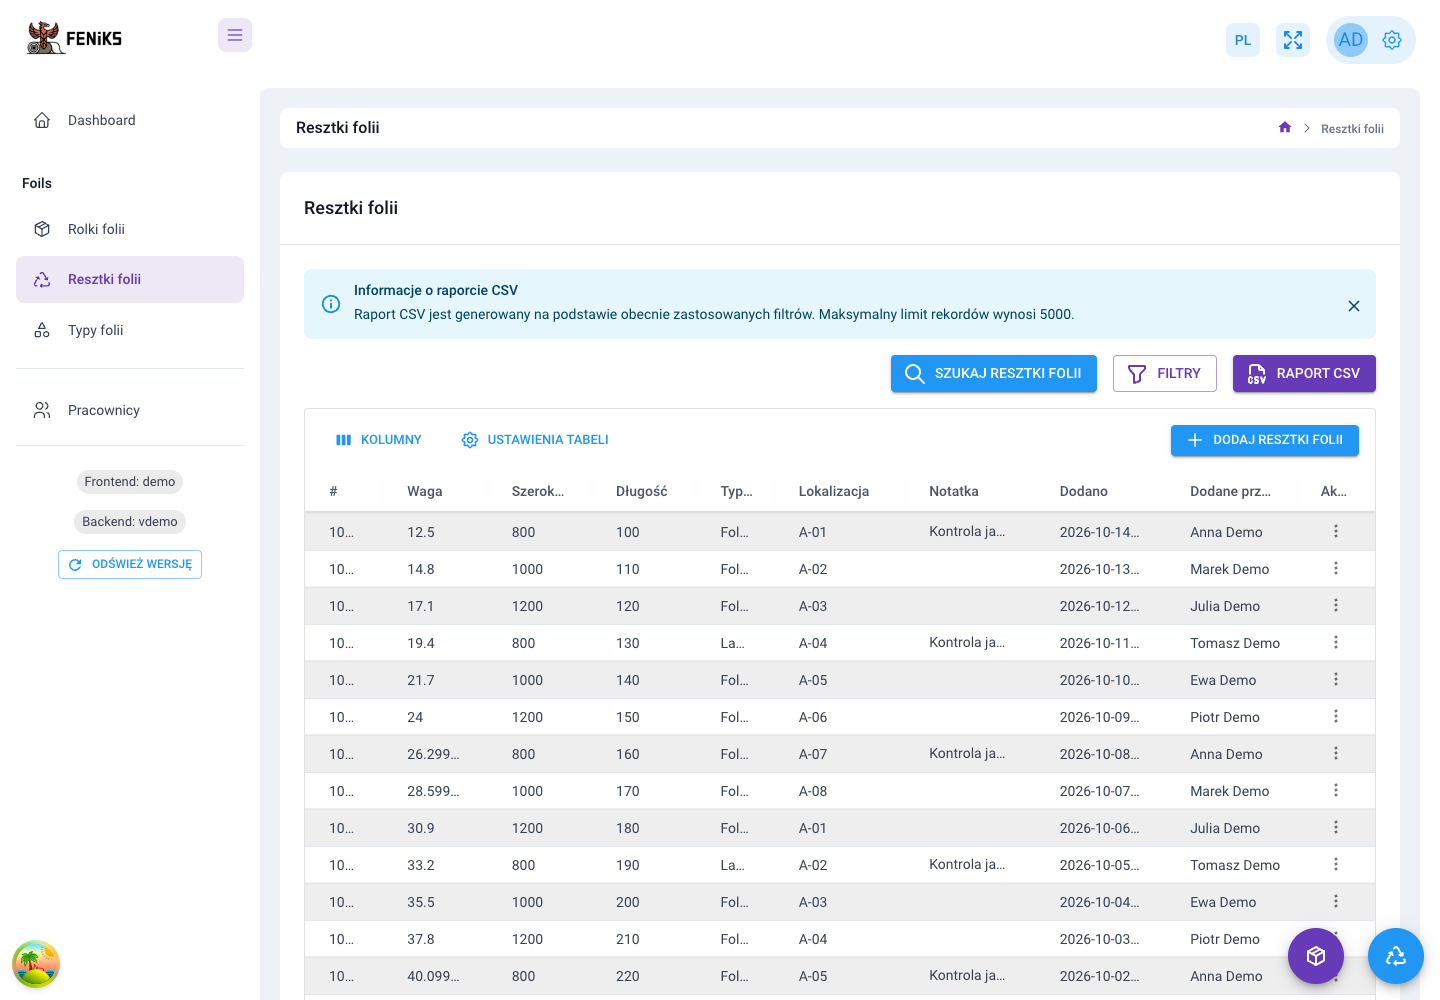Click SZUKAJ RESZTKI FOLII button
1440x1000 pixels.
coord(994,373)
